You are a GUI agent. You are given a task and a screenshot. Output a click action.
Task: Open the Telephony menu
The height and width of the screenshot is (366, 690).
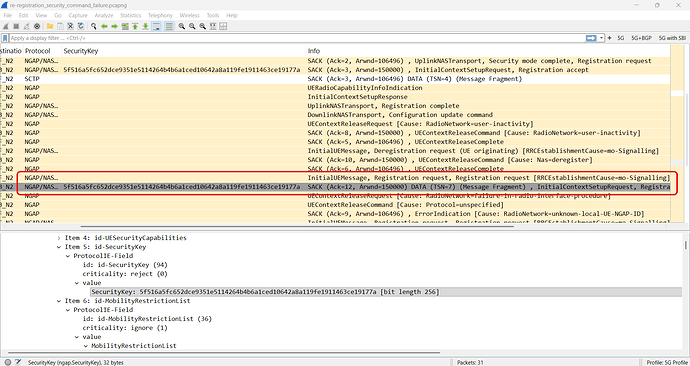[x=160, y=15]
